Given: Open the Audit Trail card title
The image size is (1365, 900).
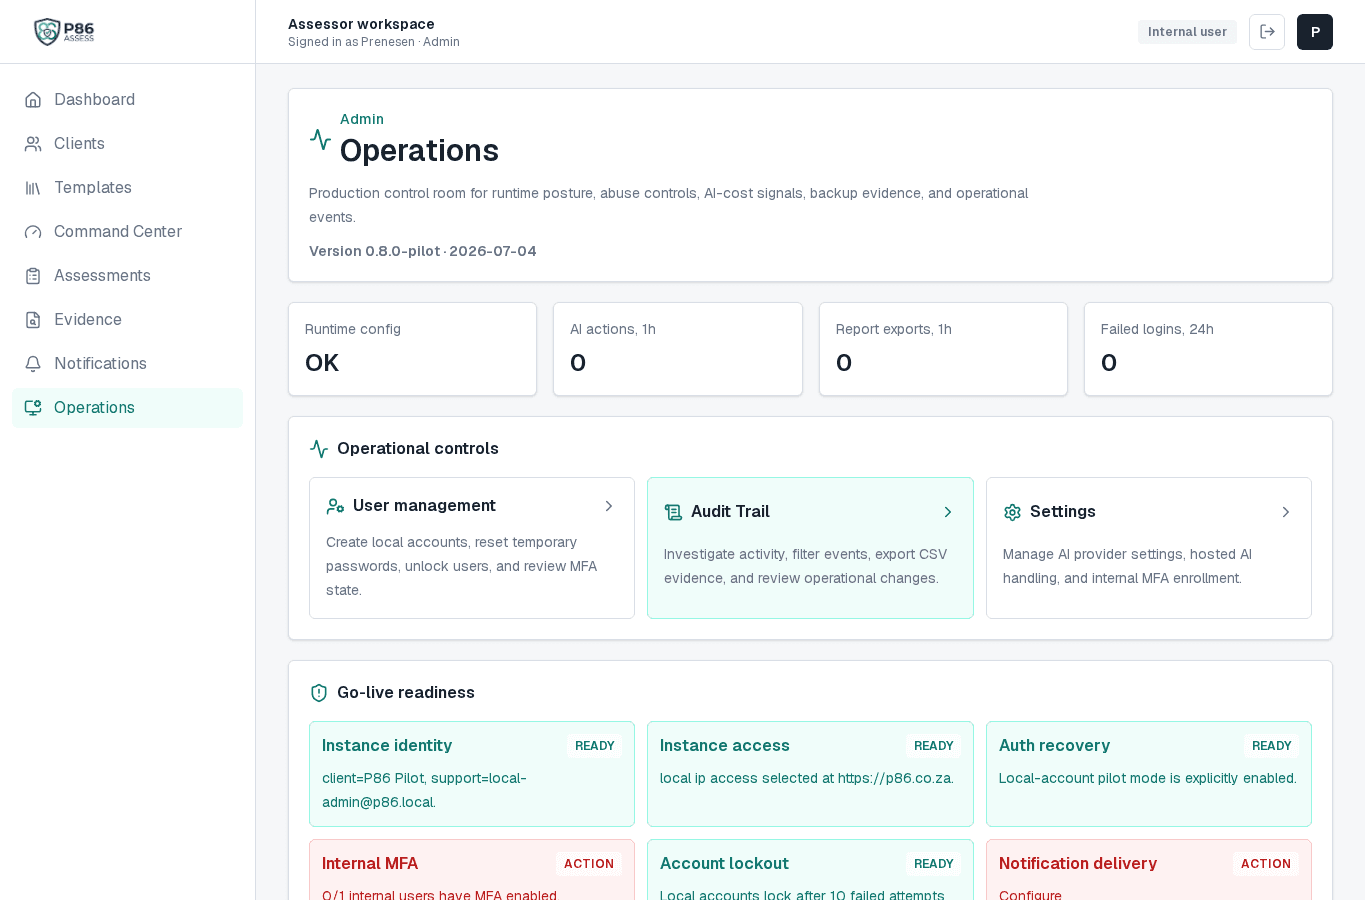Looking at the screenshot, I should (x=730, y=512).
